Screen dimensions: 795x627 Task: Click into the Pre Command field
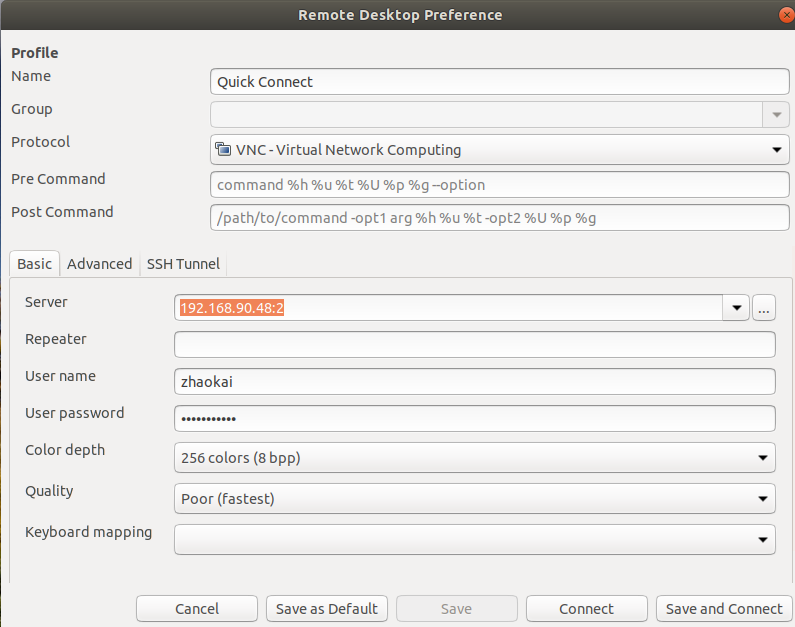click(499, 185)
